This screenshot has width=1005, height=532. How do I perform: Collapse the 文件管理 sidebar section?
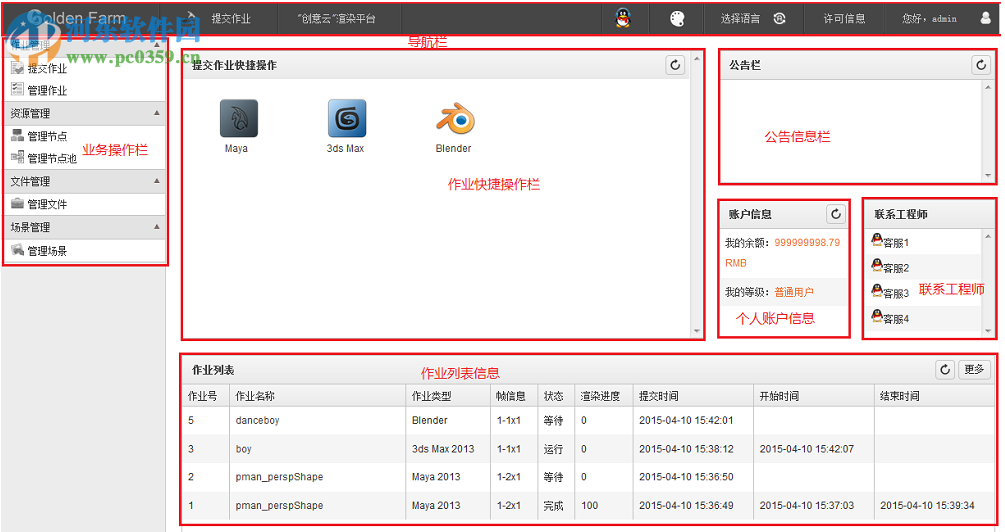[x=157, y=181]
